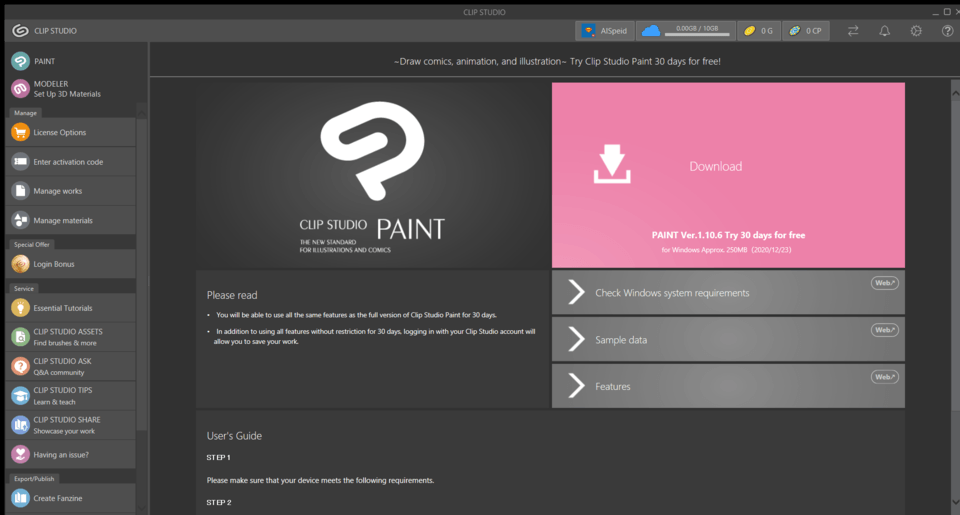
Task: Click the Download label on pink banner
Action: point(716,167)
